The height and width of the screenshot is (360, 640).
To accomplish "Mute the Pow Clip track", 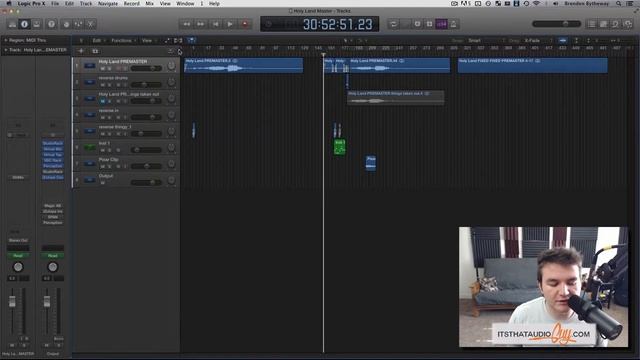I will 102,167.
